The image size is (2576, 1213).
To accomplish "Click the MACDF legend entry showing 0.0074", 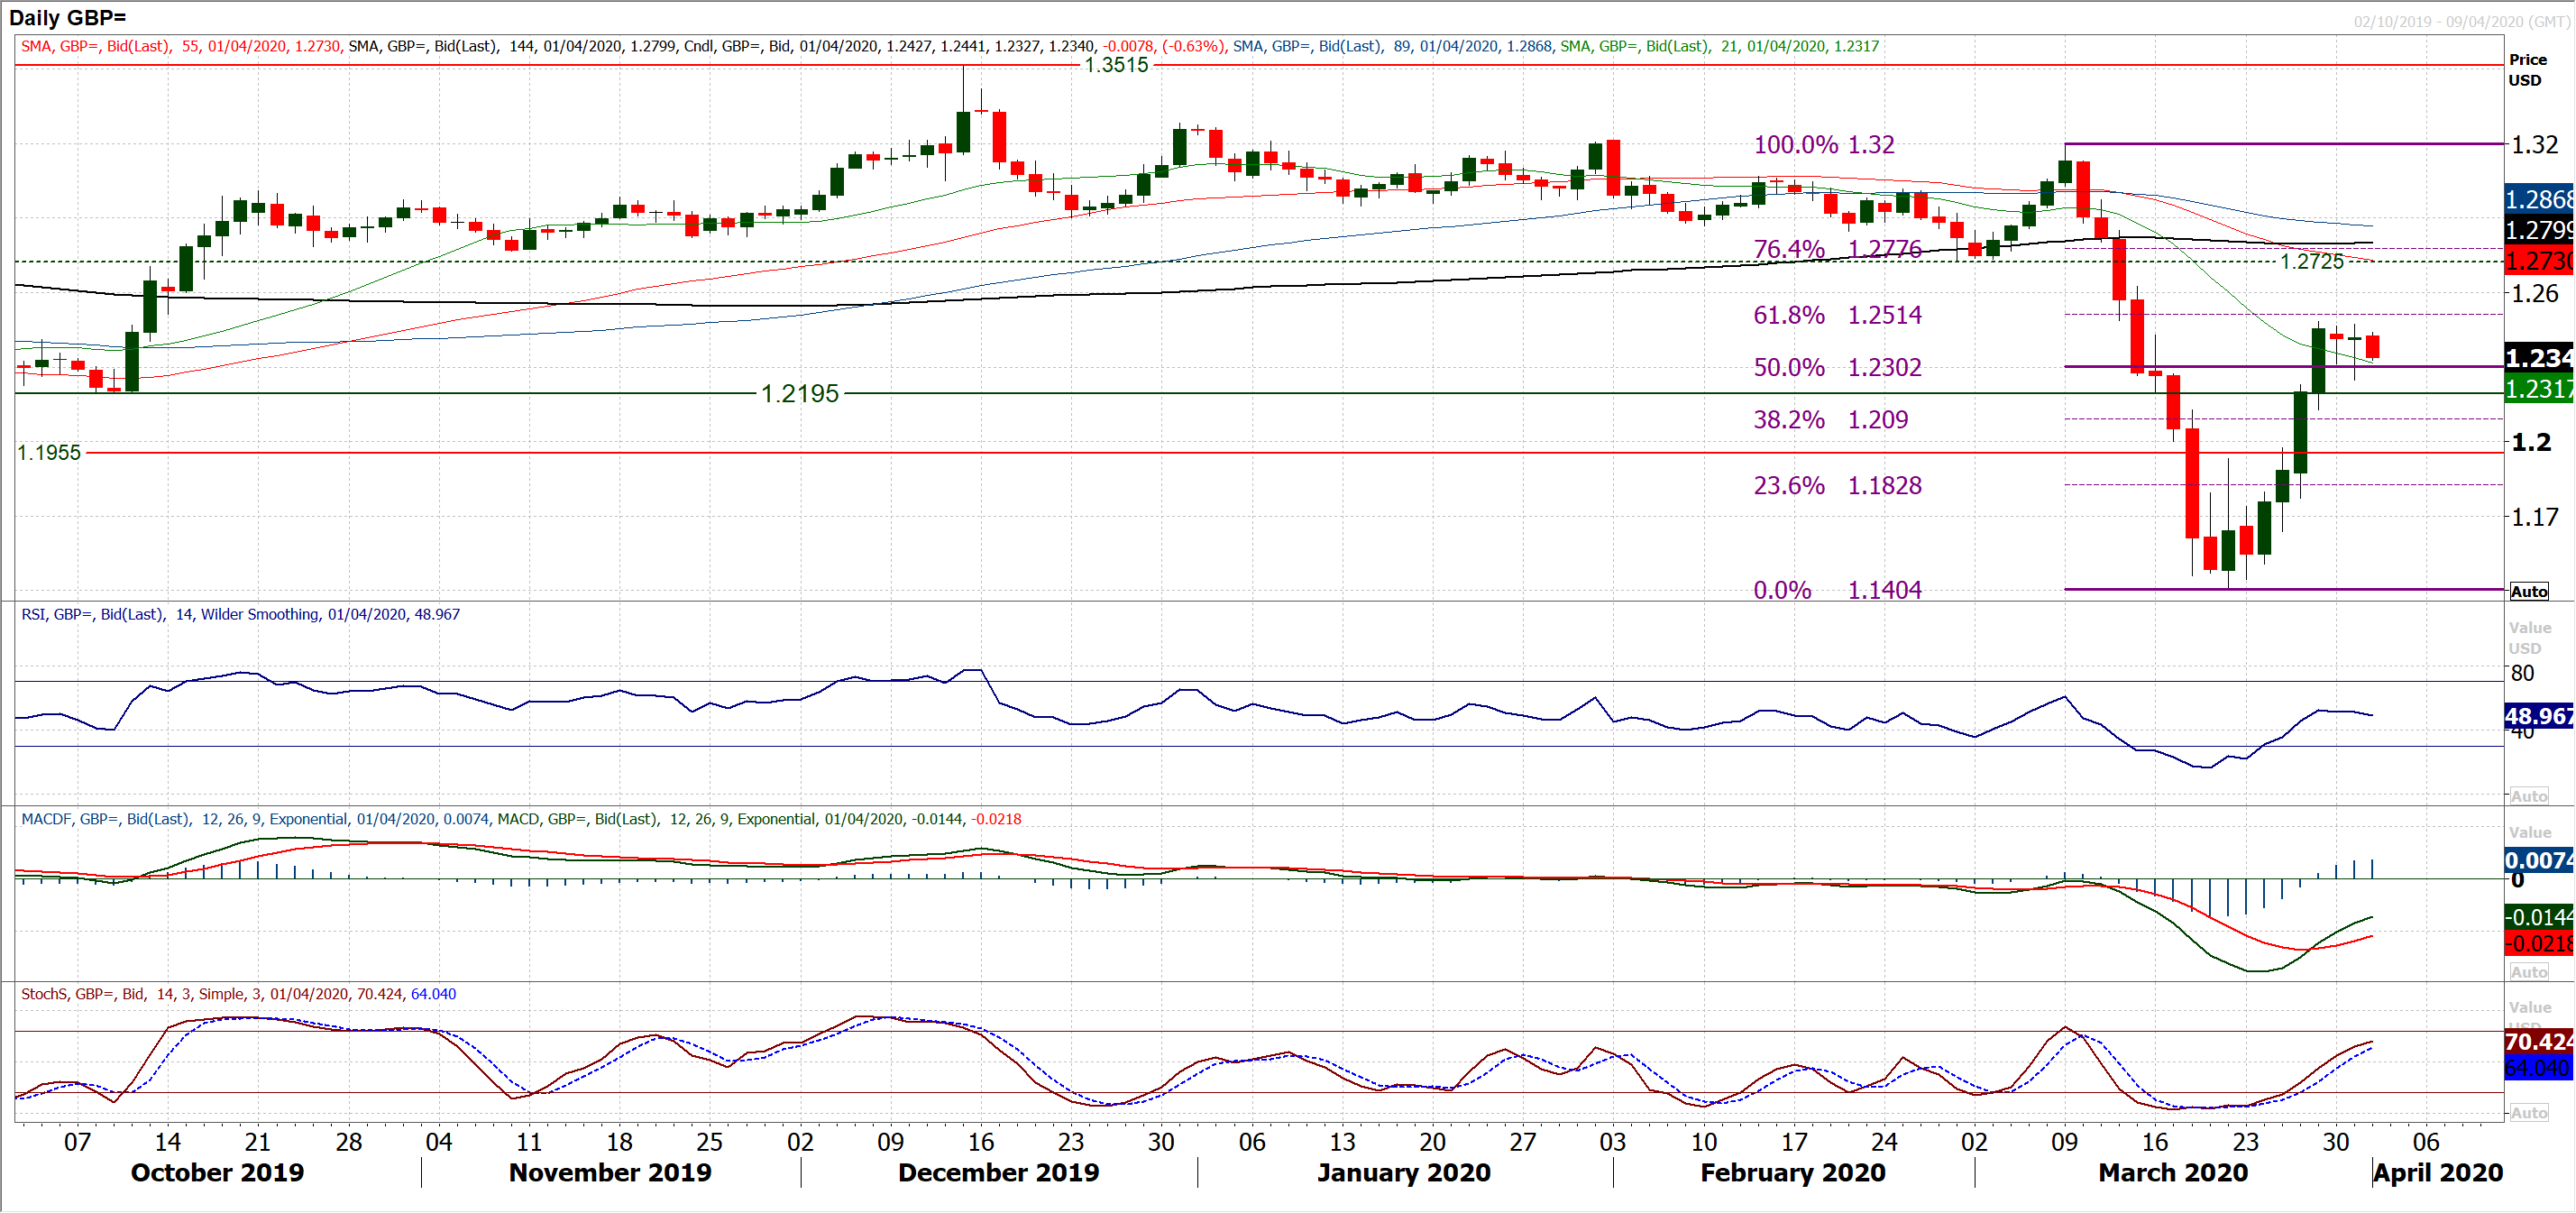I will 255,819.
